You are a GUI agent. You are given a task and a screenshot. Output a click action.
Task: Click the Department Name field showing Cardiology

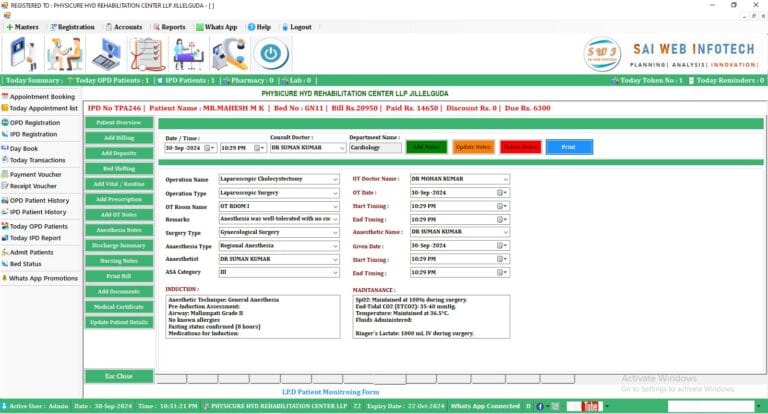pos(376,147)
